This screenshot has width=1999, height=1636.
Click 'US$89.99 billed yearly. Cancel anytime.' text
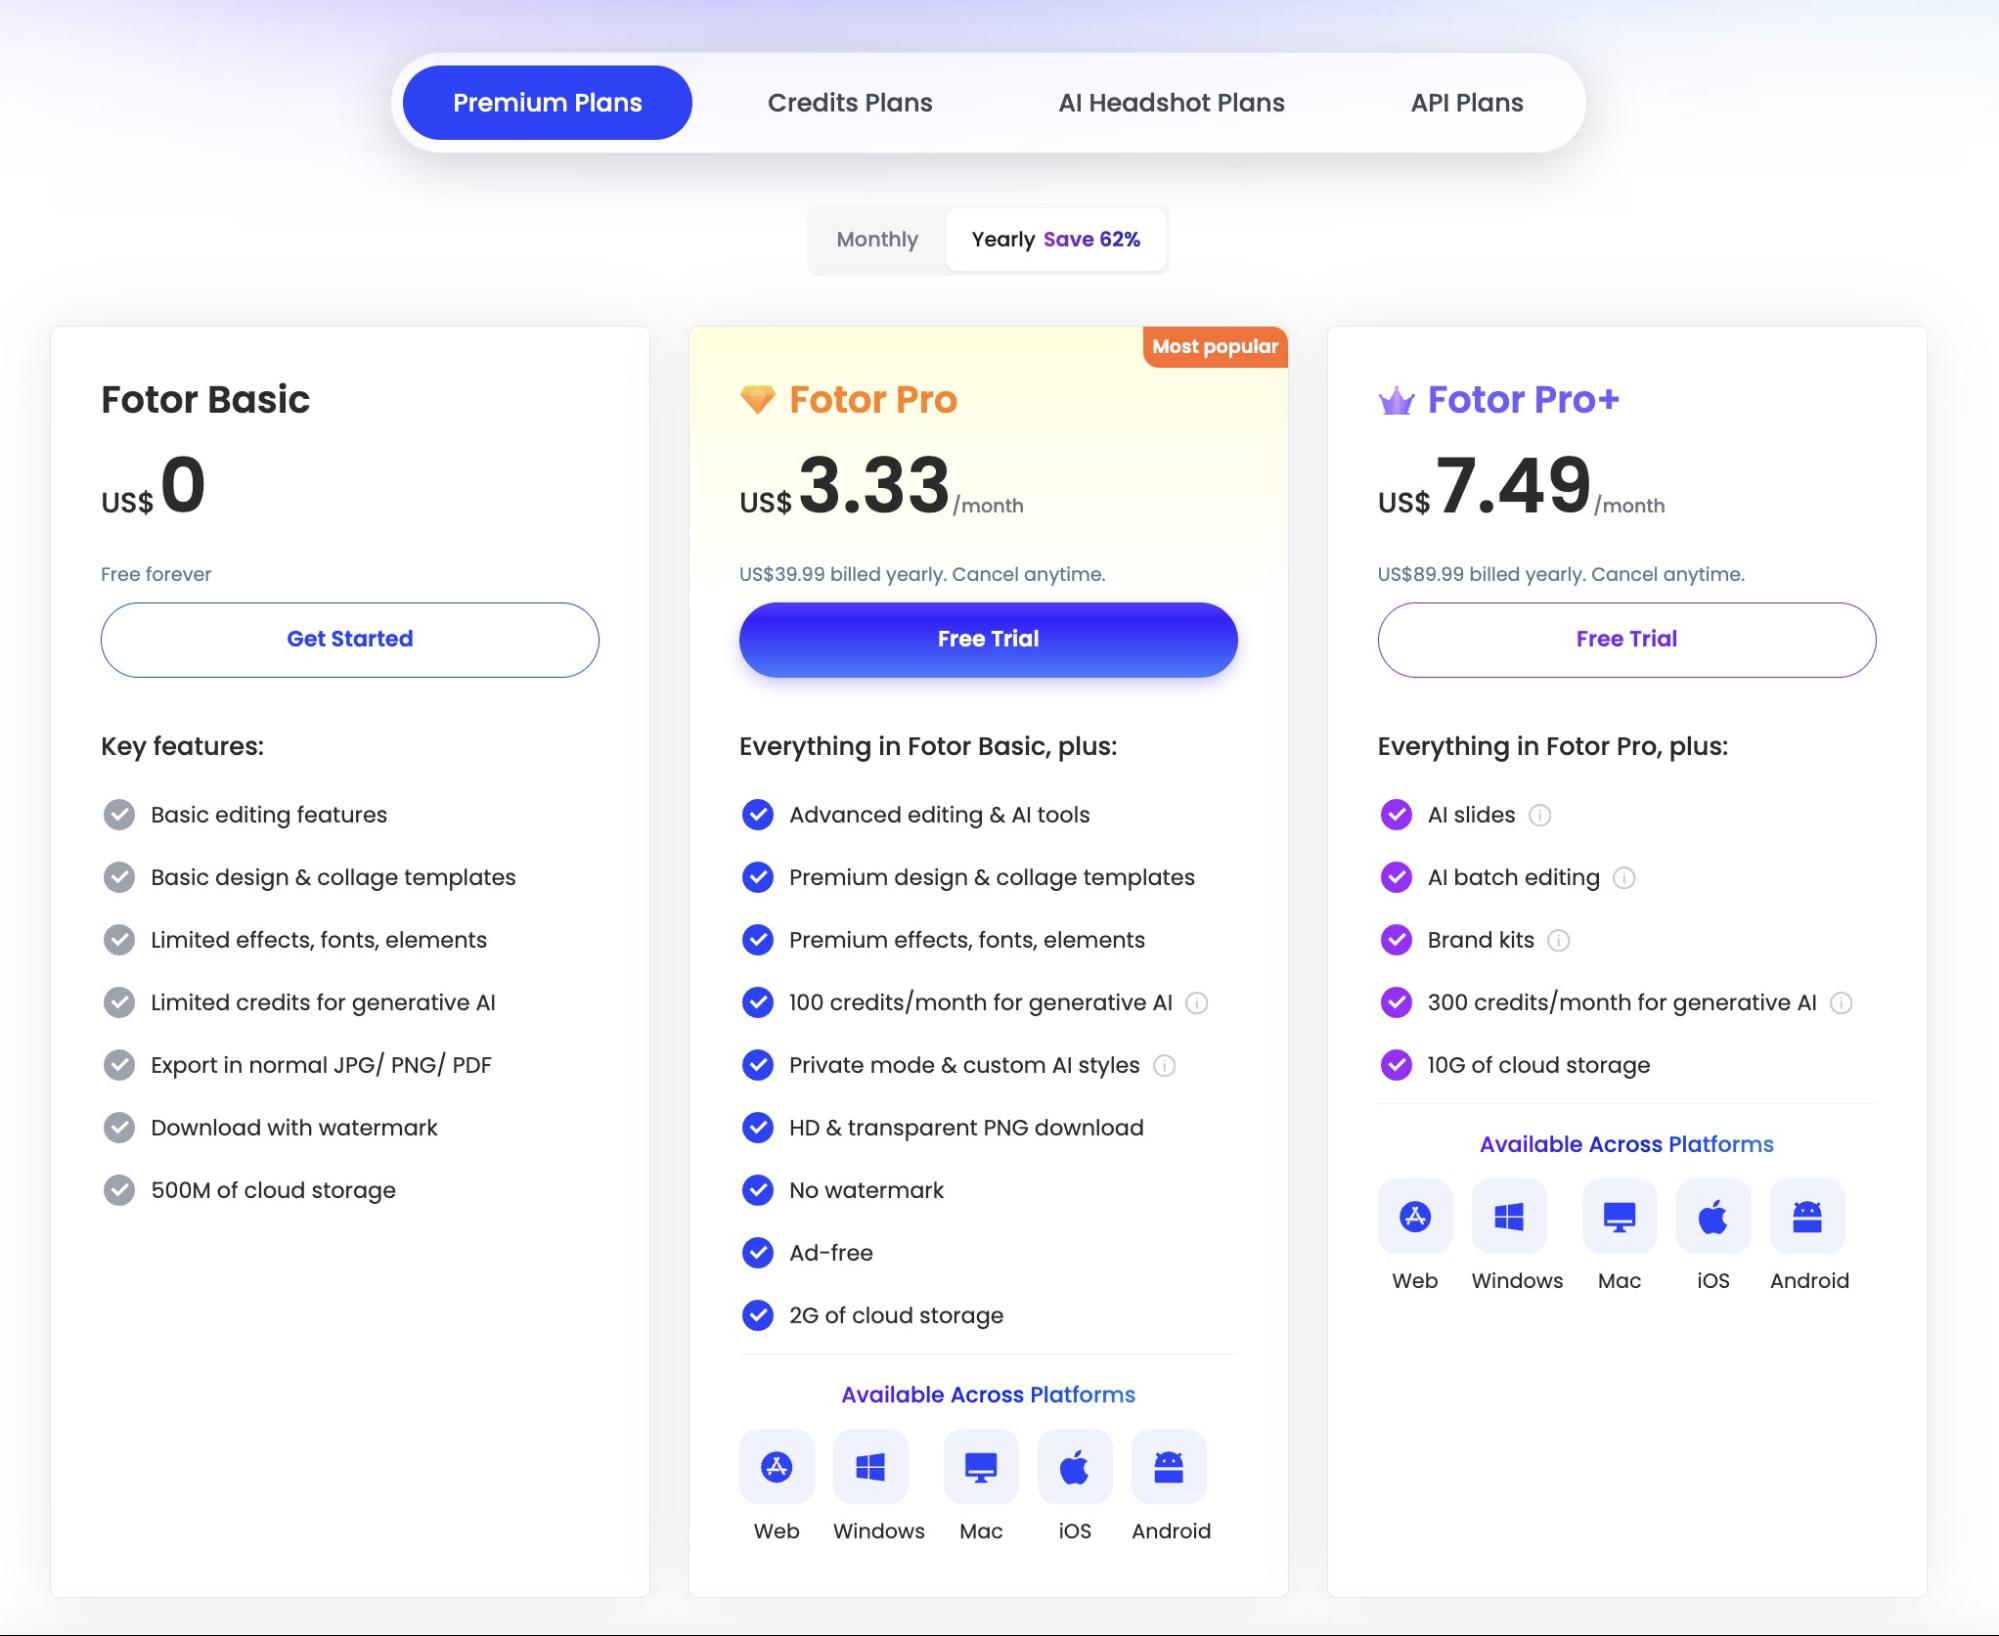click(1561, 574)
